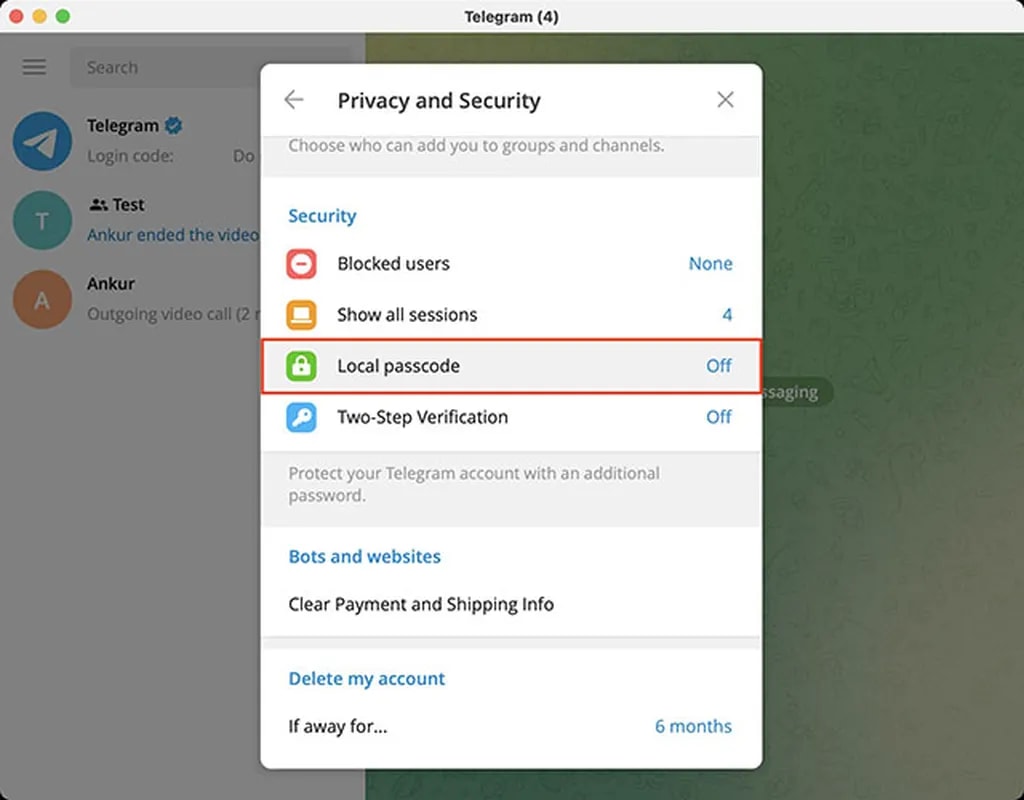Close the Privacy and Security dialog
1024x800 pixels.
[x=726, y=100]
